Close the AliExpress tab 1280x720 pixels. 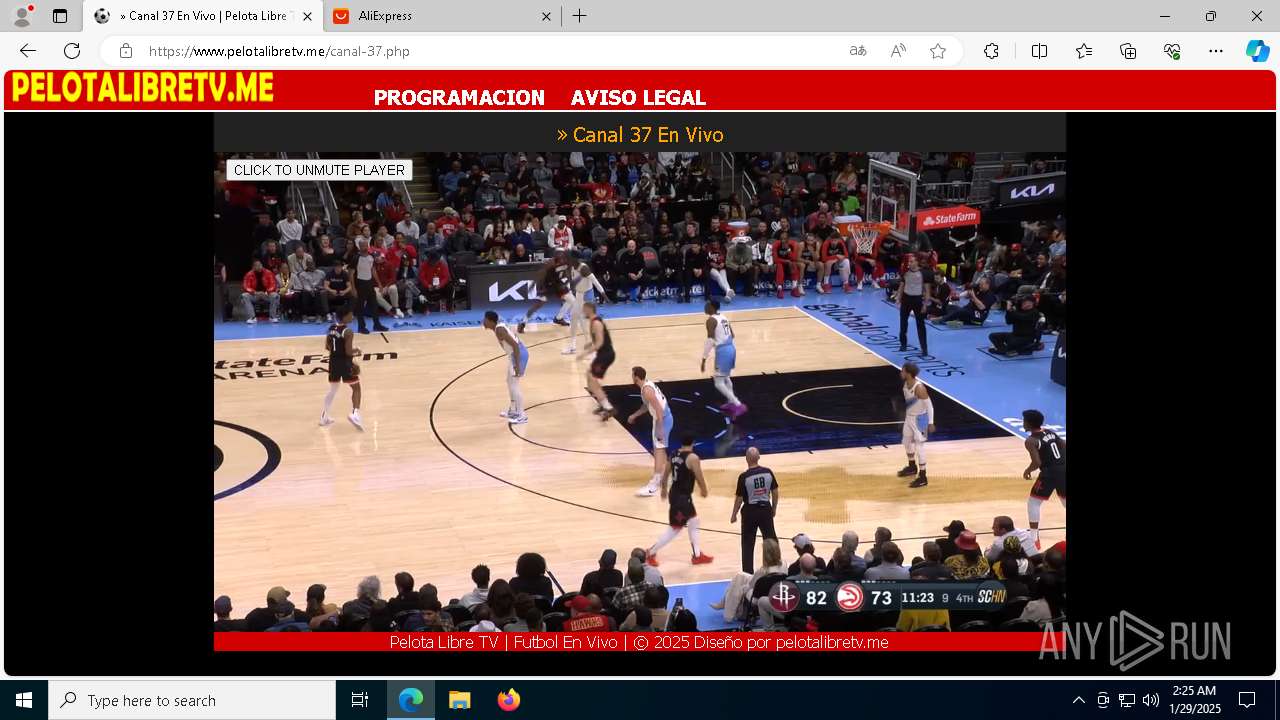pyautogui.click(x=546, y=16)
